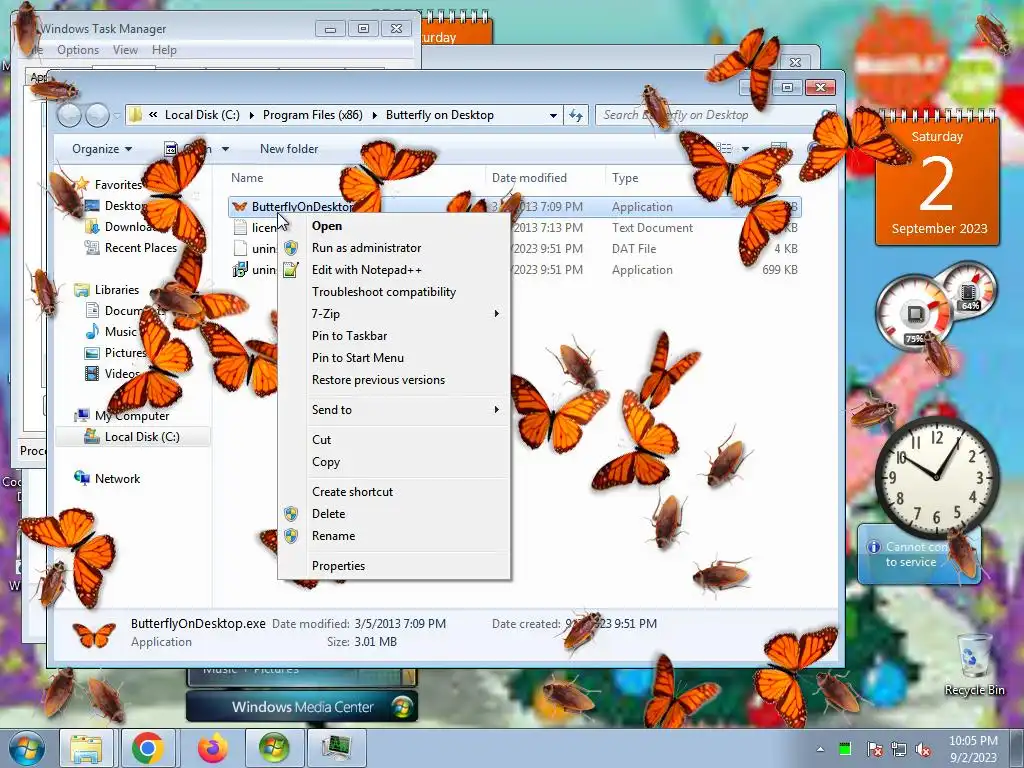Expand the path overflow chevron before Local Disk

click(153, 115)
